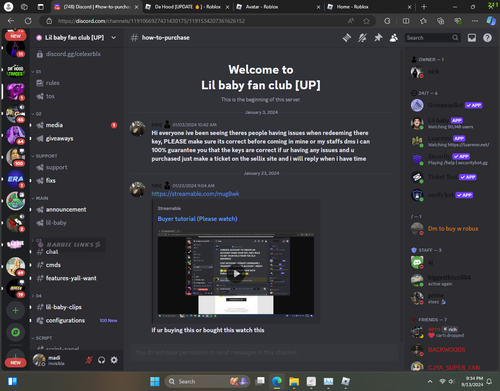Open own avatar in user panel
Image resolution: width=500 pixels, height=391 pixels.
coord(39,360)
